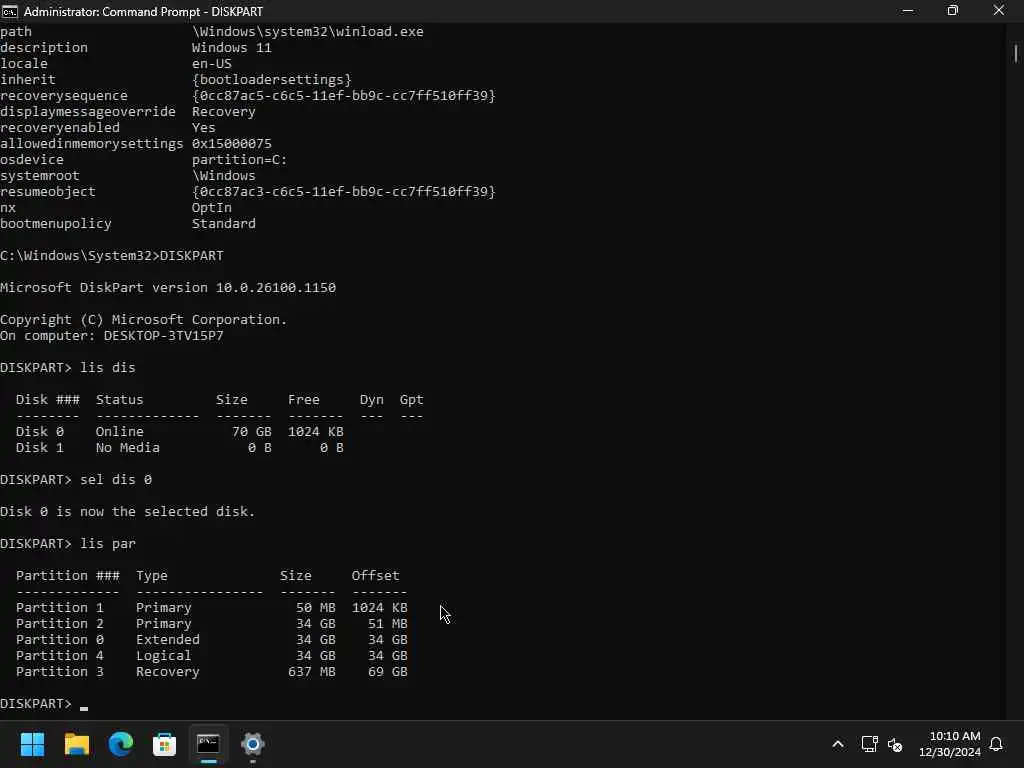Click the 'Disk 1' No Media row
The image size is (1024, 768).
[x=180, y=447]
